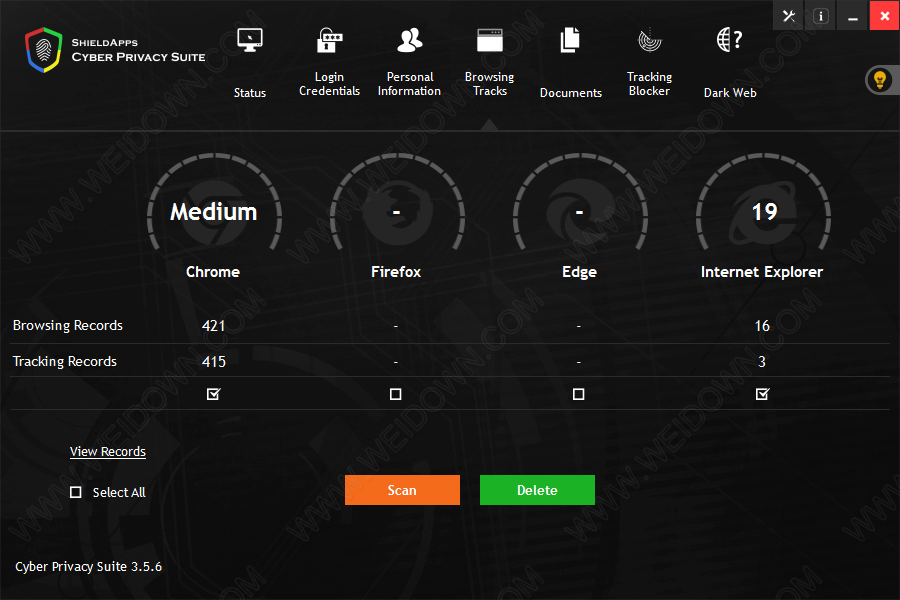Image resolution: width=900 pixels, height=600 pixels.
Task: Close the Cyber Privacy Suite window
Action: coord(885,16)
